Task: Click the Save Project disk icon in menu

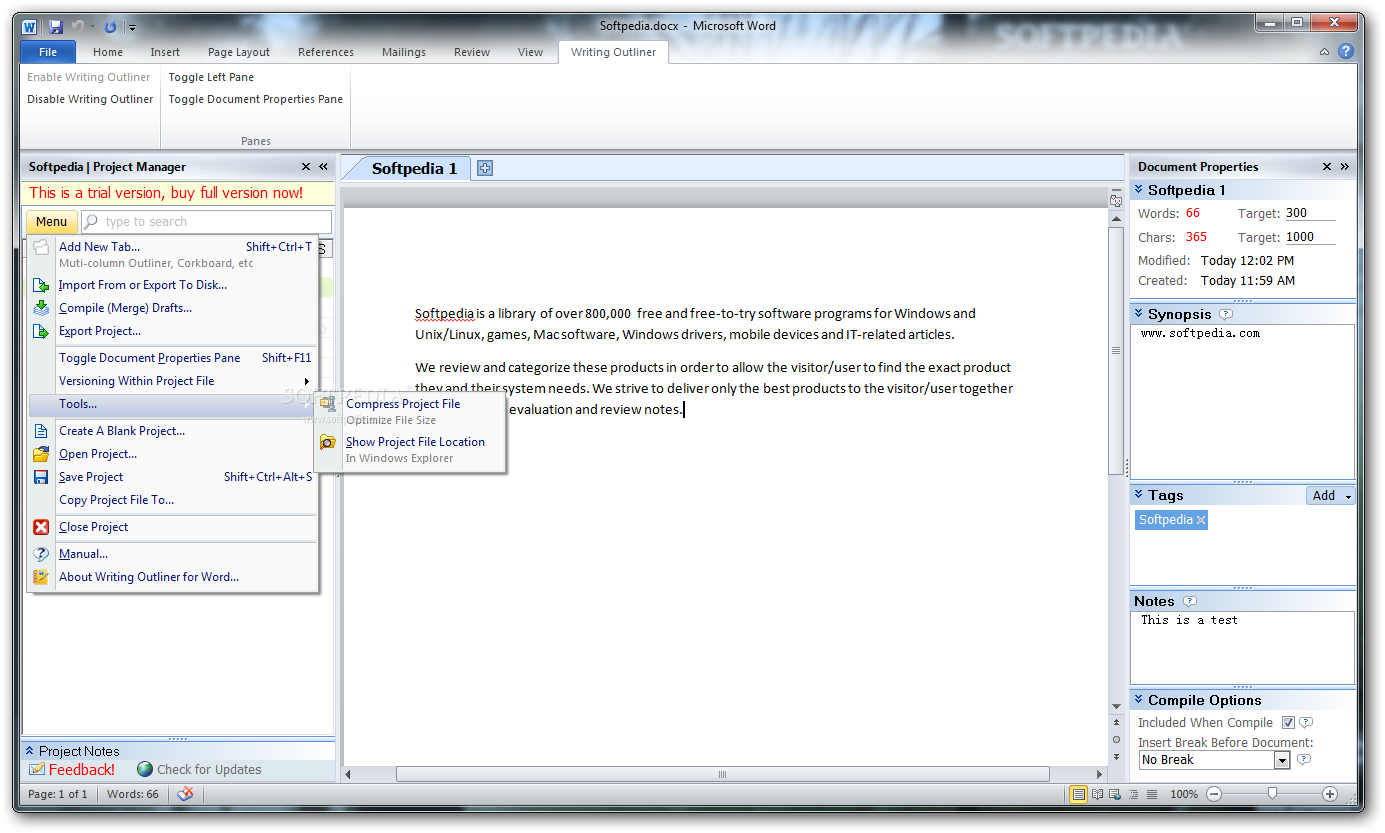Action: (x=41, y=477)
